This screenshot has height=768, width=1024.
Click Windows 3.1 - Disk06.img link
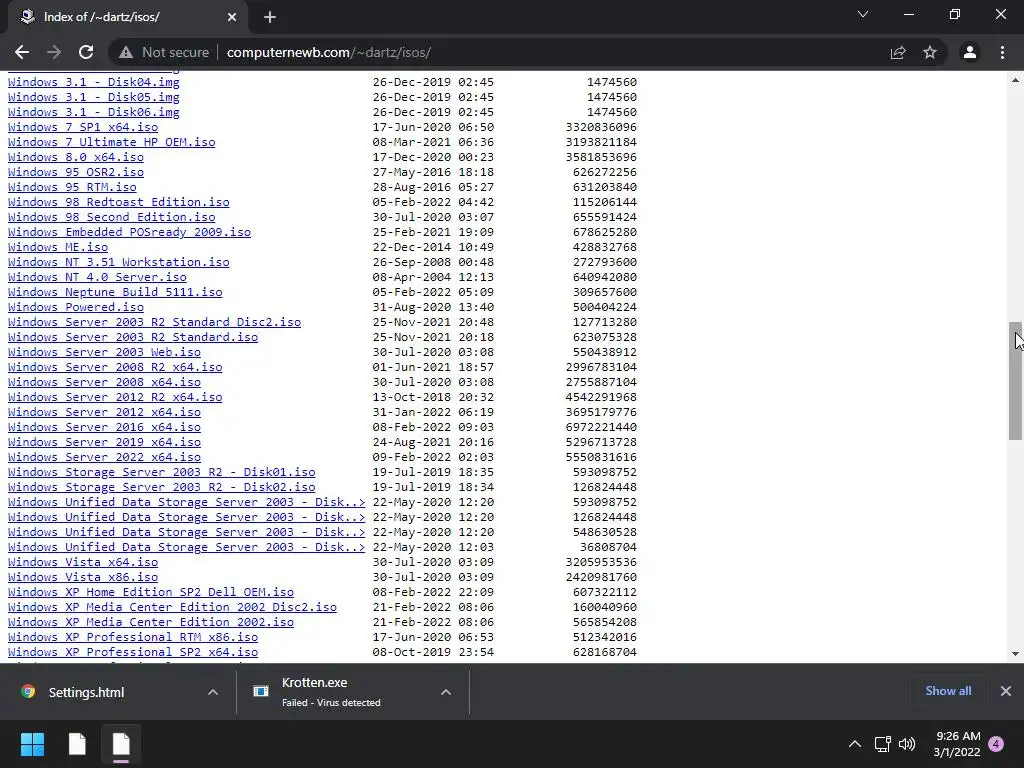click(93, 112)
